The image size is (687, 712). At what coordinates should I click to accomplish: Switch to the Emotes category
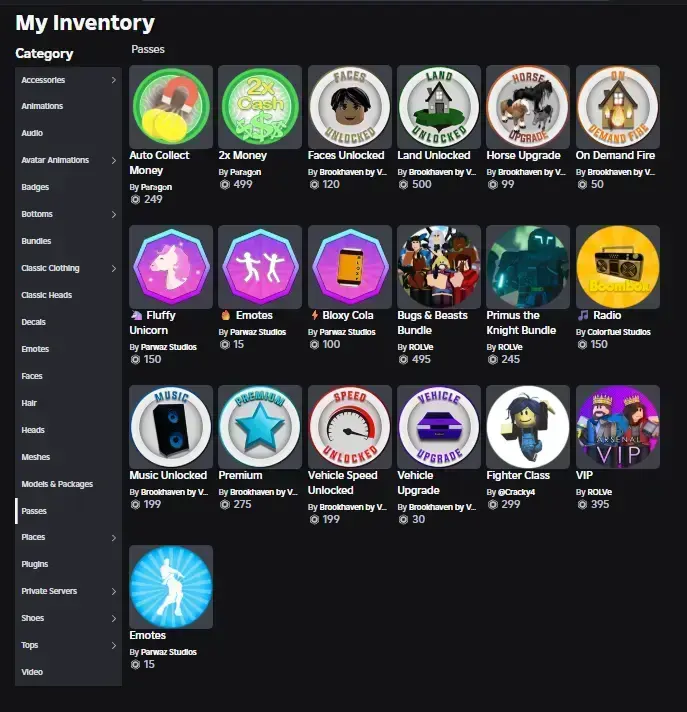[68, 349]
